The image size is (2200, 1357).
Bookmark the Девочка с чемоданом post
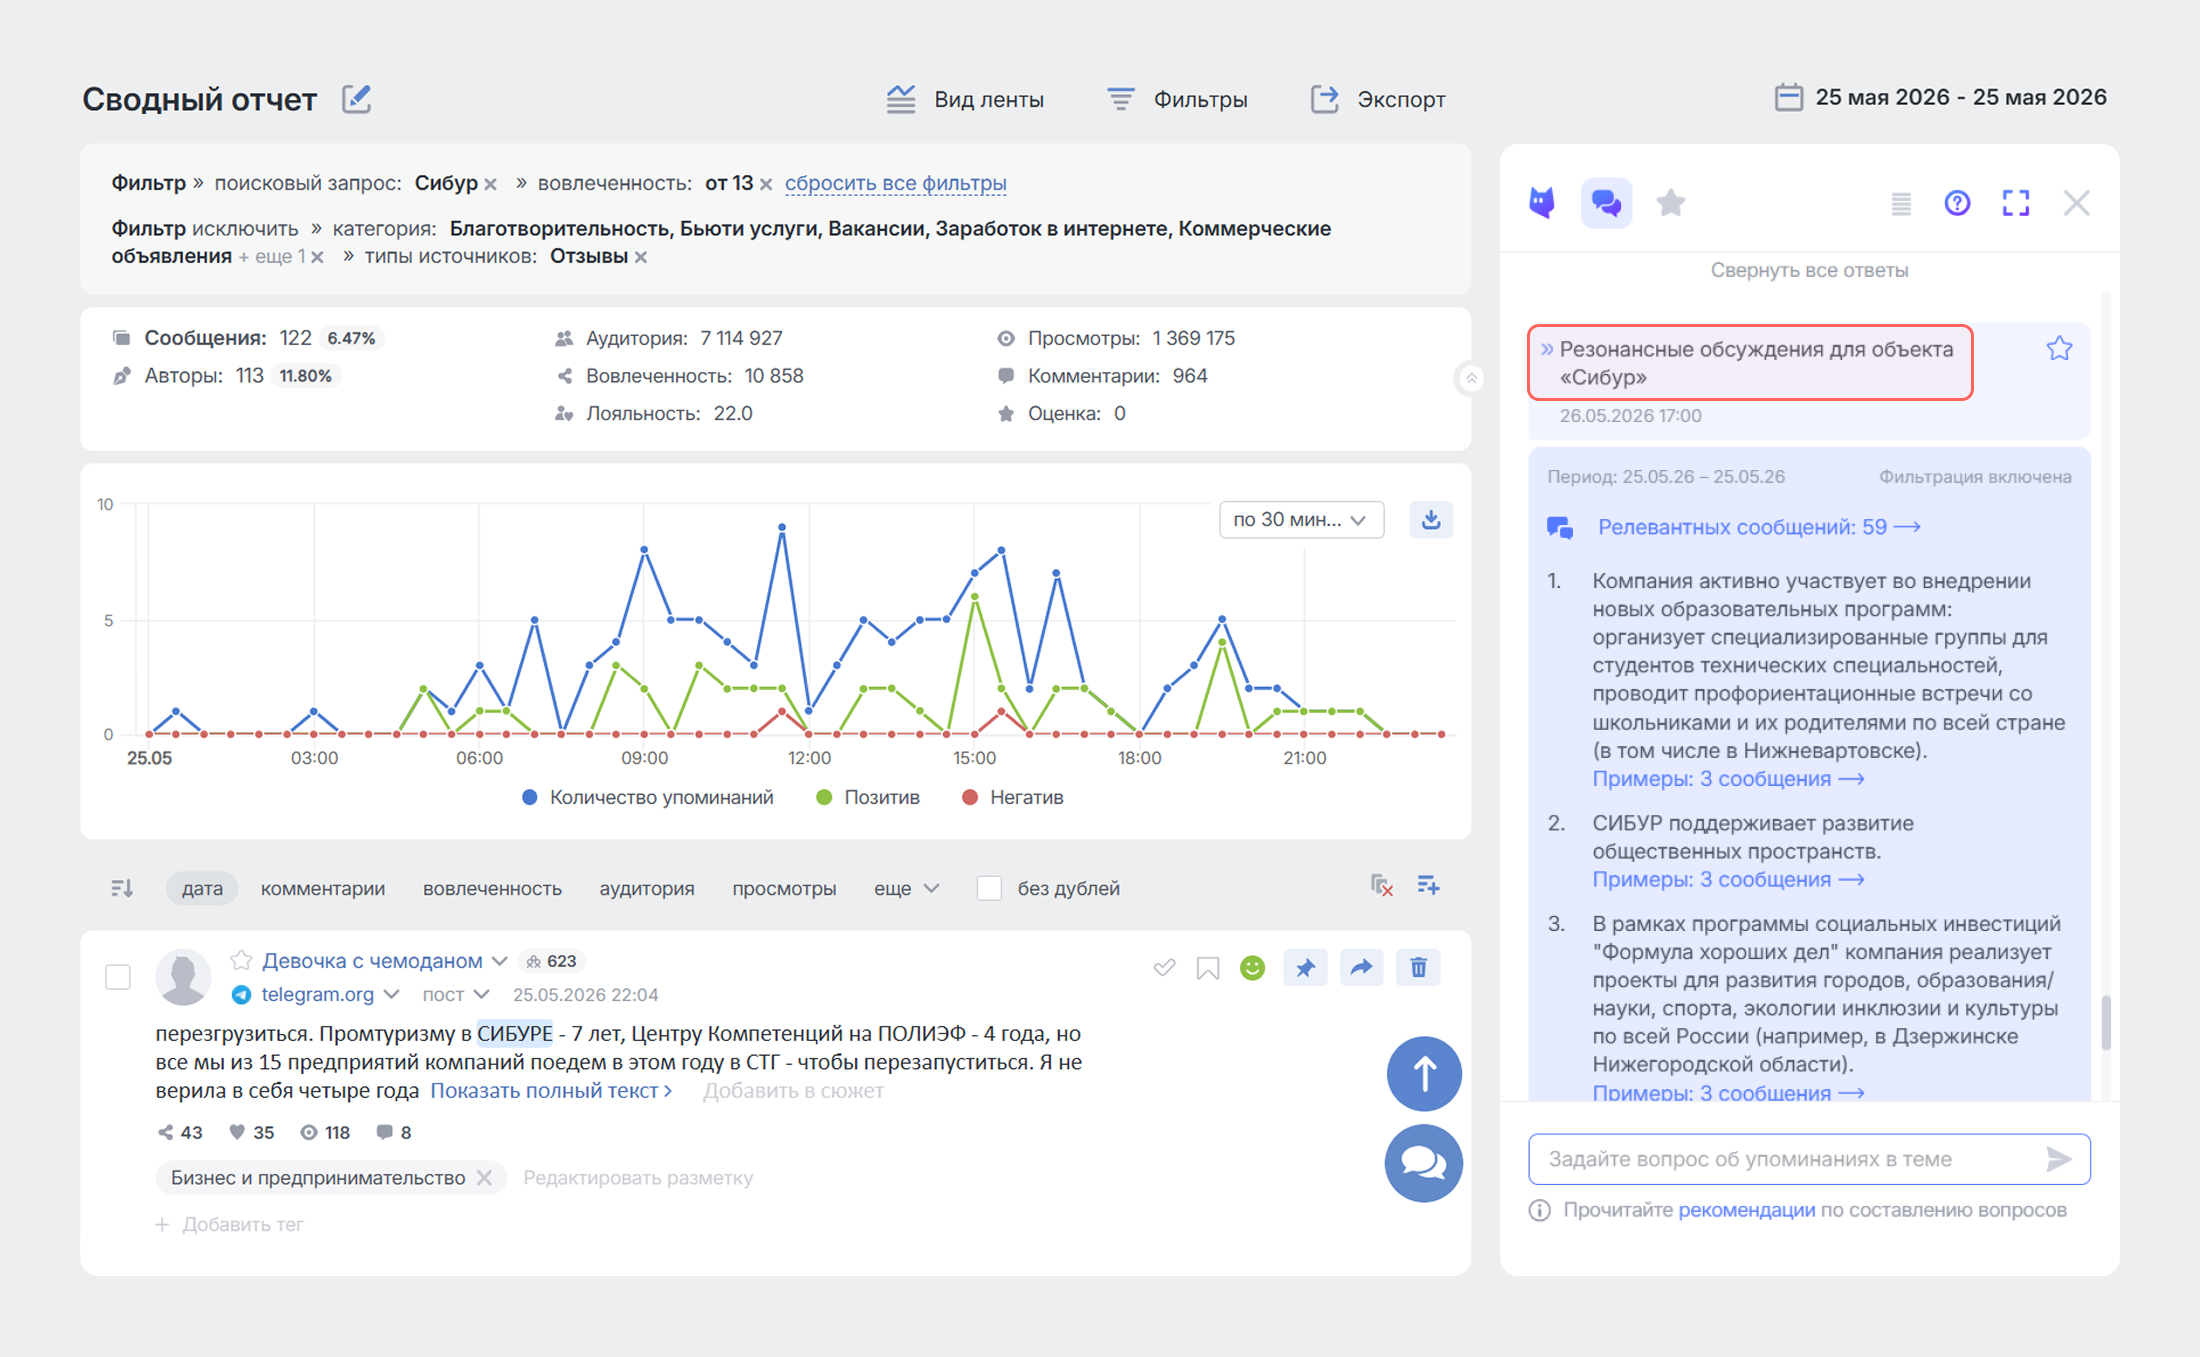point(1208,968)
